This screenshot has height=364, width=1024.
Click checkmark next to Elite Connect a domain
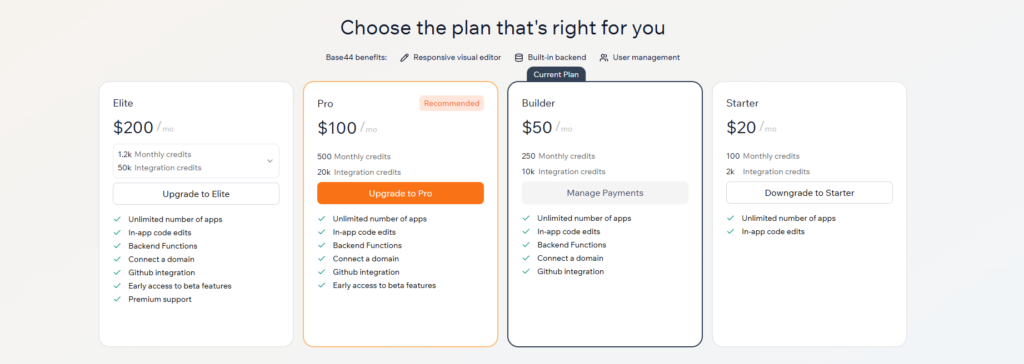117,259
